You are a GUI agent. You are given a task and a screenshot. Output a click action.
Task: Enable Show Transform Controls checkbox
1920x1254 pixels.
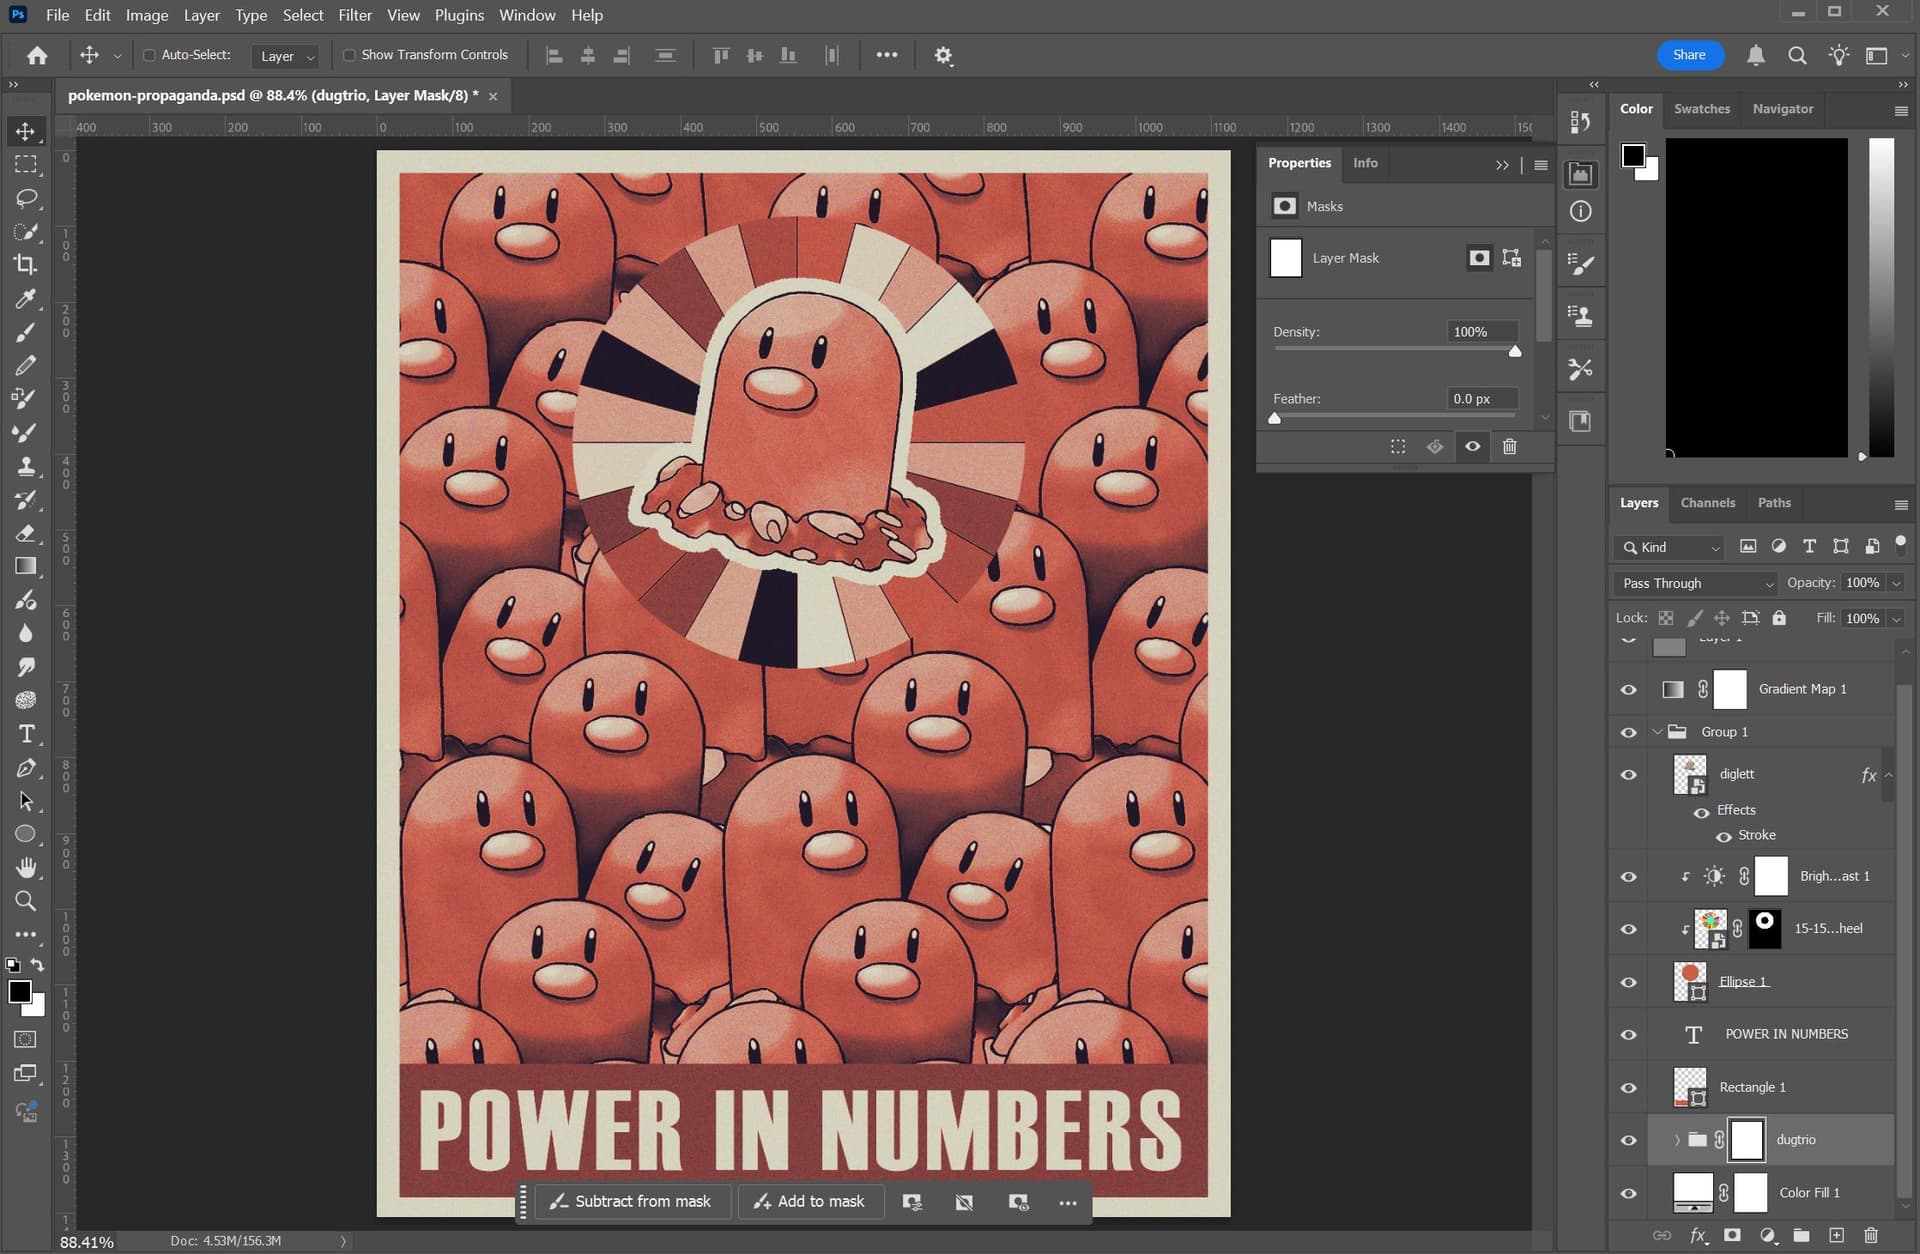click(x=349, y=55)
